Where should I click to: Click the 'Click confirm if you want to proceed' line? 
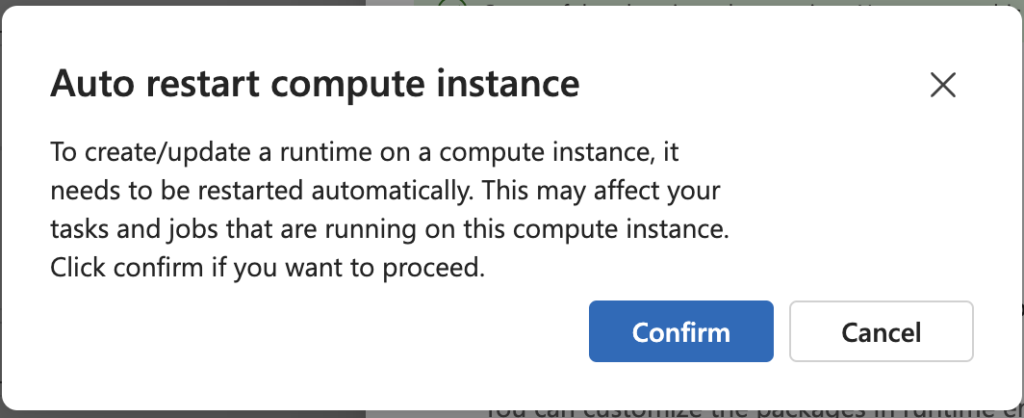(x=268, y=268)
